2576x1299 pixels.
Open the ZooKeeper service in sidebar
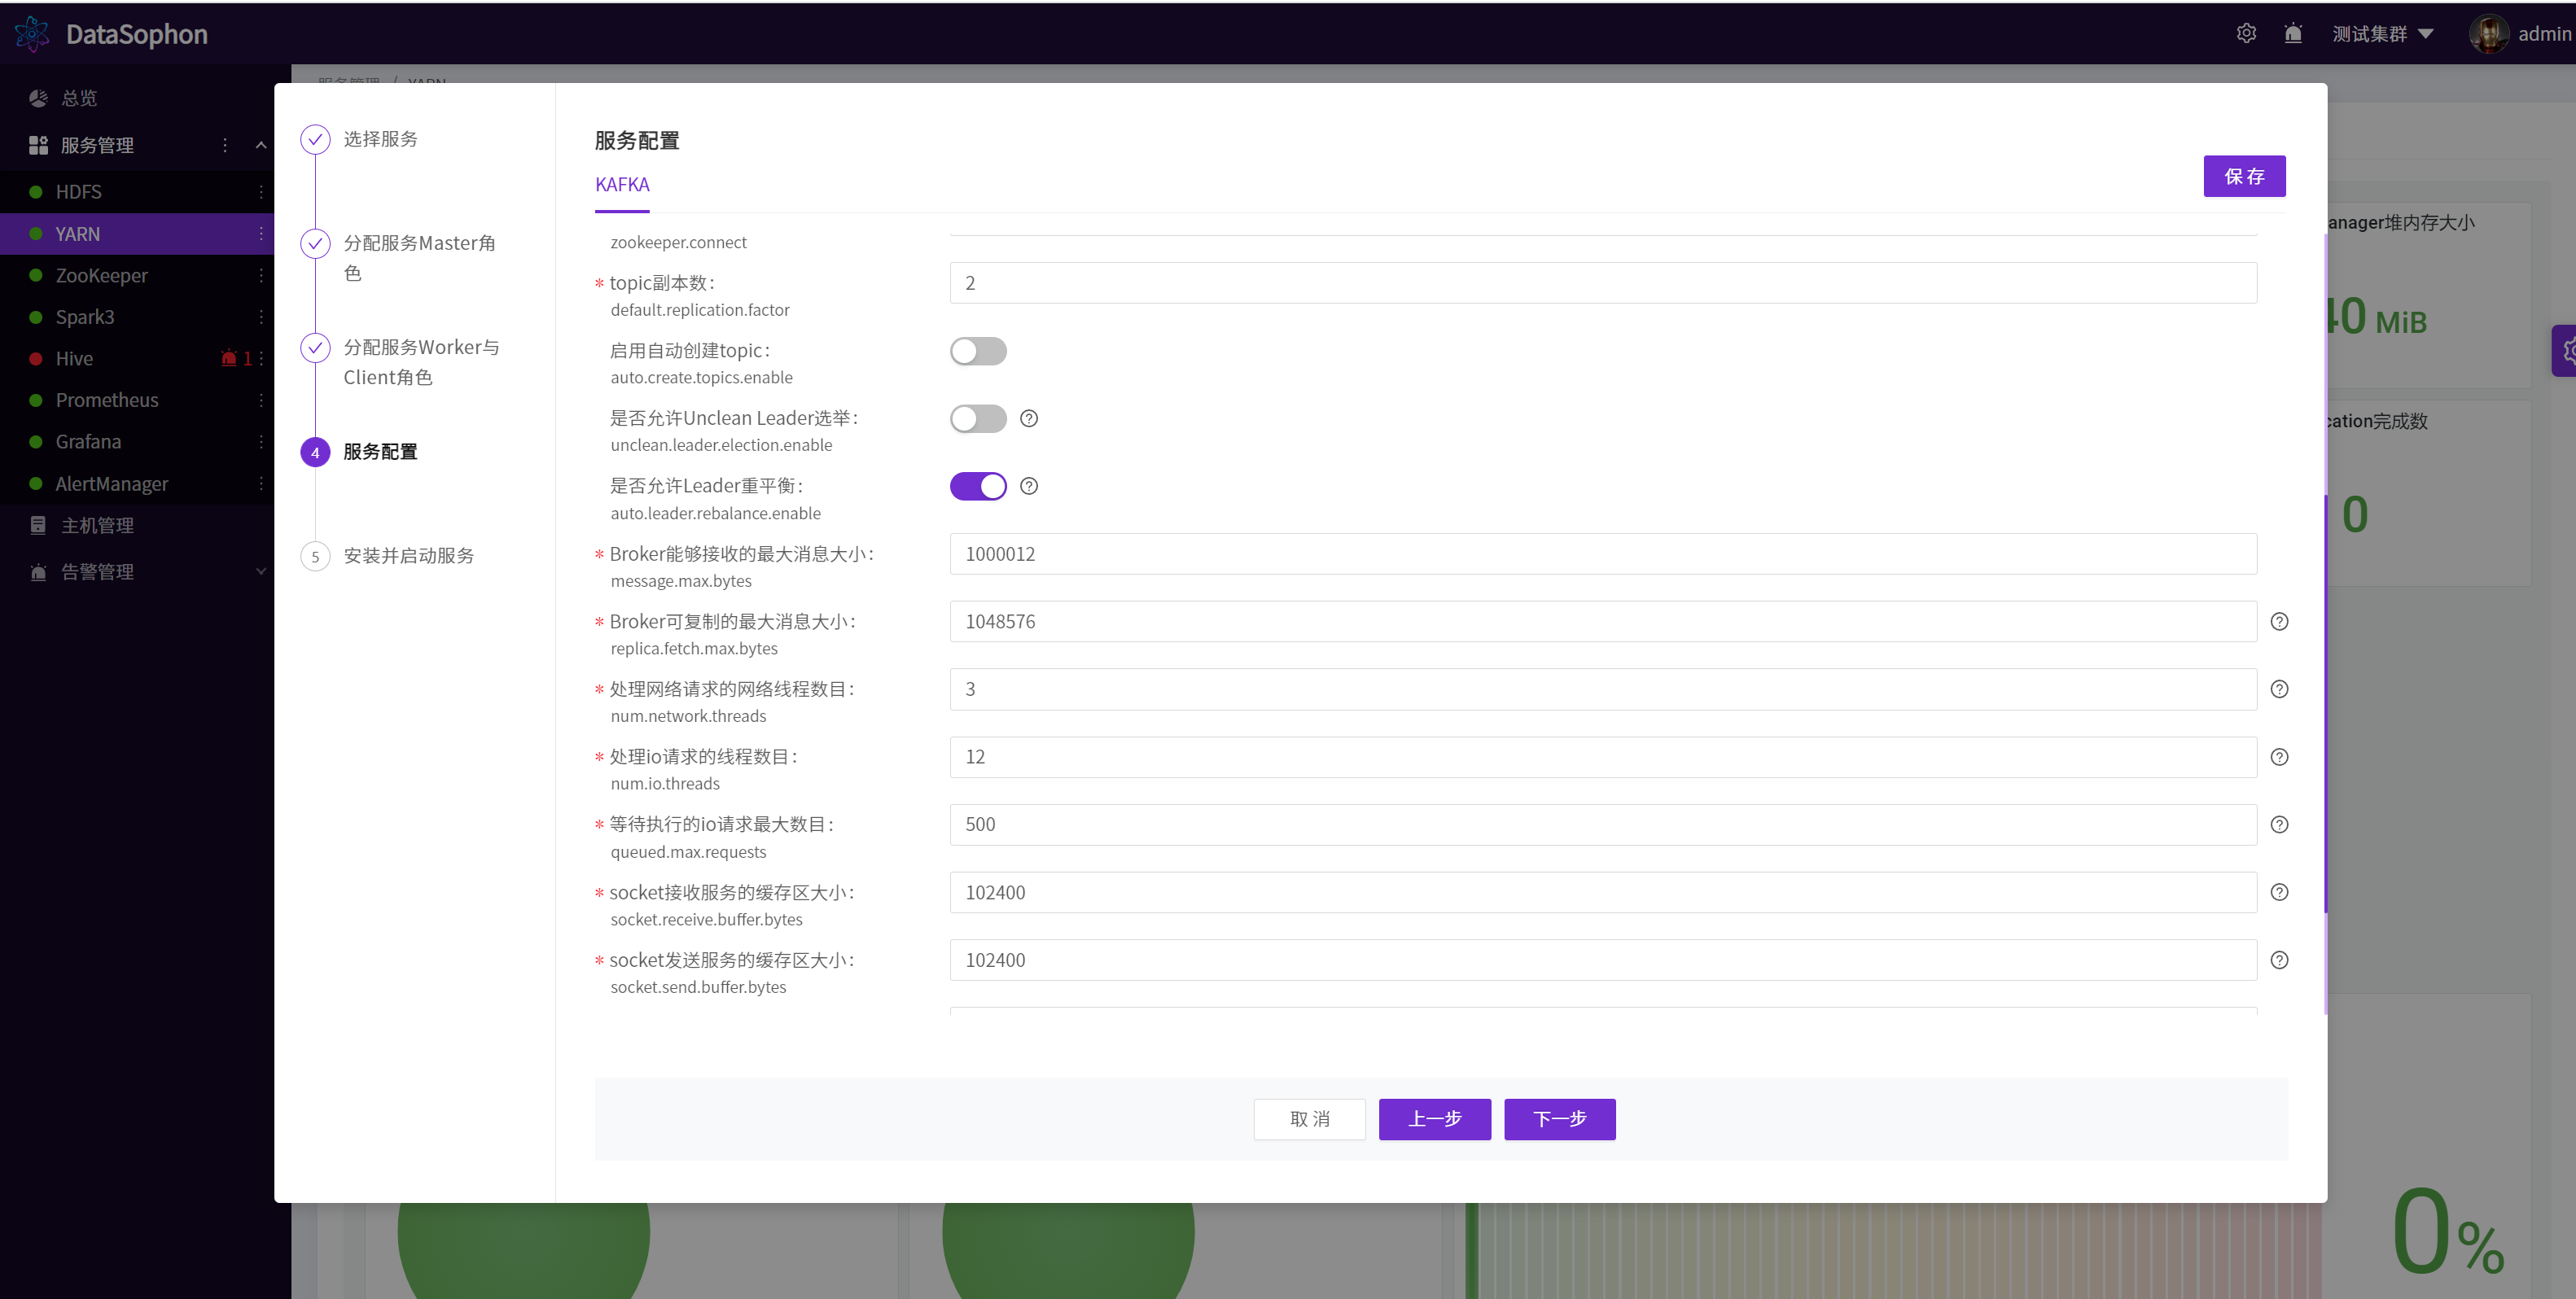click(101, 275)
